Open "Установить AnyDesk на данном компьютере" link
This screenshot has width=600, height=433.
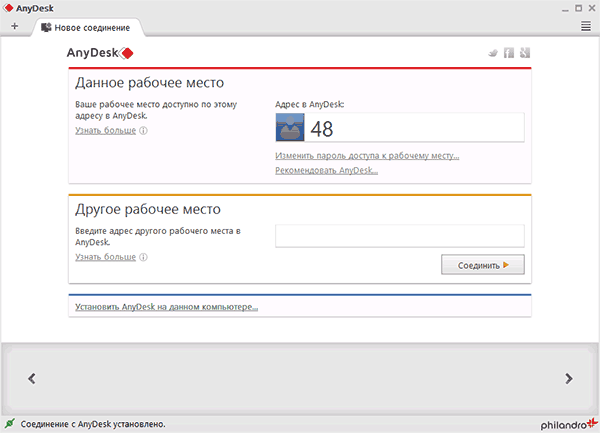coord(166,307)
